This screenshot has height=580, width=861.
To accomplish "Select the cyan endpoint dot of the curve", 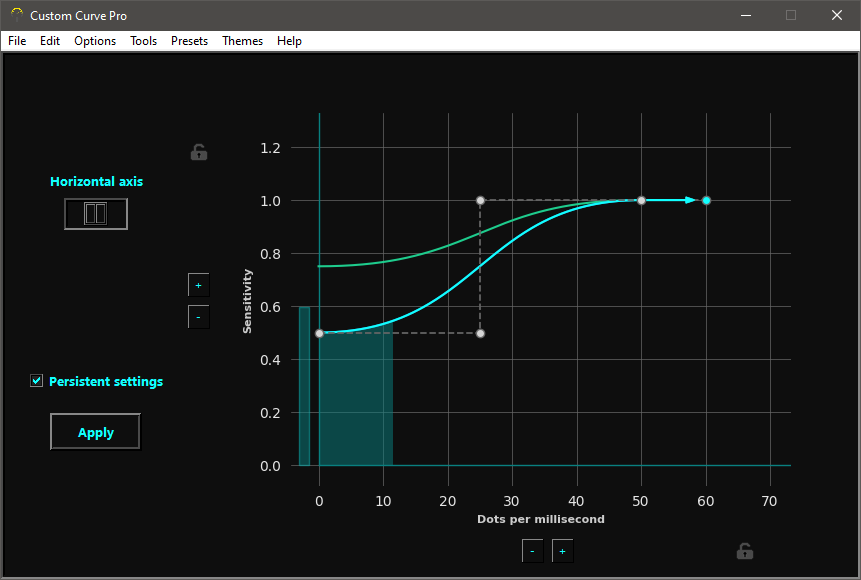I will tap(705, 200).
